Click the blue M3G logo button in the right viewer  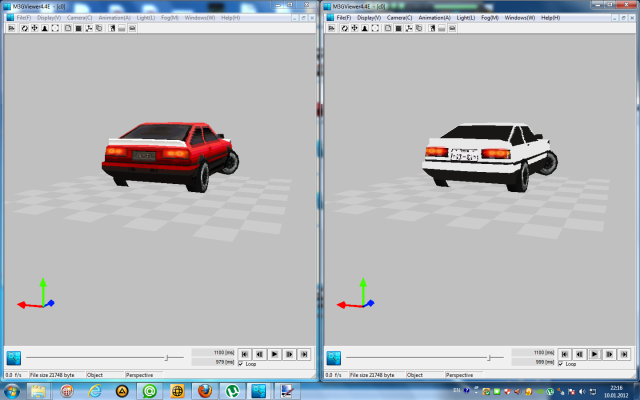[334, 357]
